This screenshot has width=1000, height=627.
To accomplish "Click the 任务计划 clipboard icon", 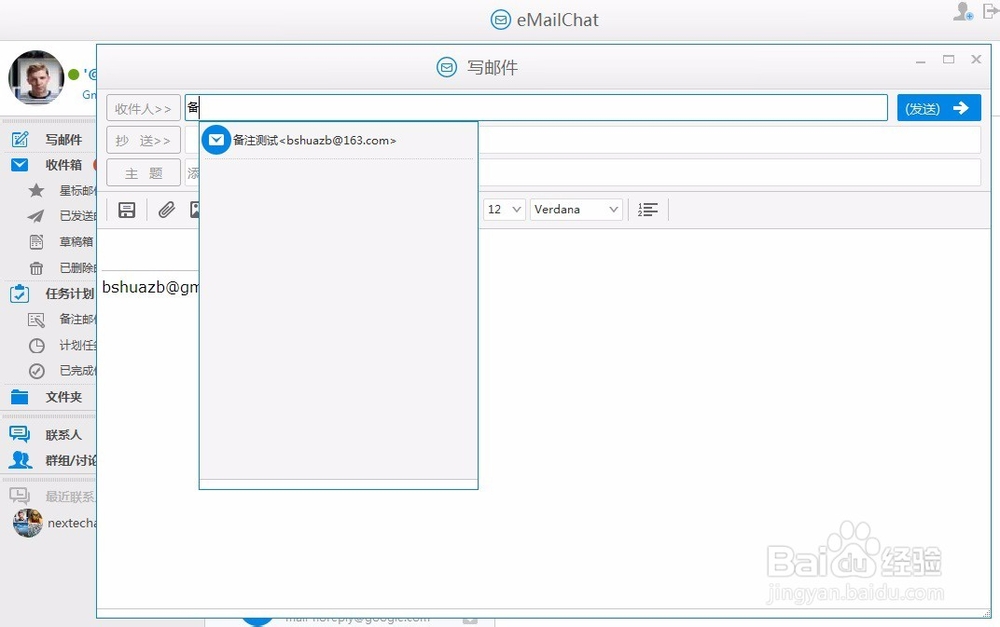I will click(20, 293).
